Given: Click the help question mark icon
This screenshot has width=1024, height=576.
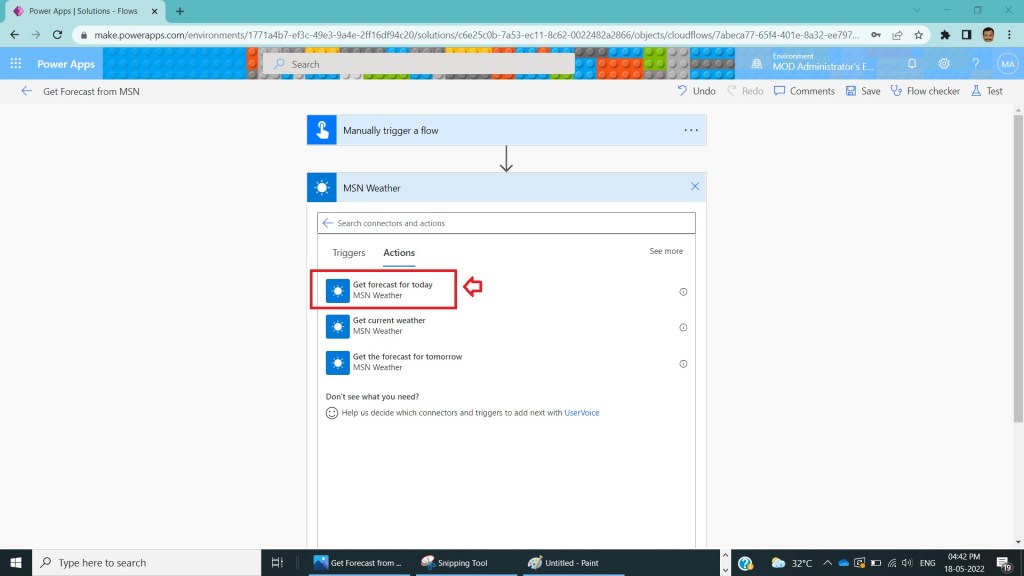Looking at the screenshot, I should (x=975, y=64).
